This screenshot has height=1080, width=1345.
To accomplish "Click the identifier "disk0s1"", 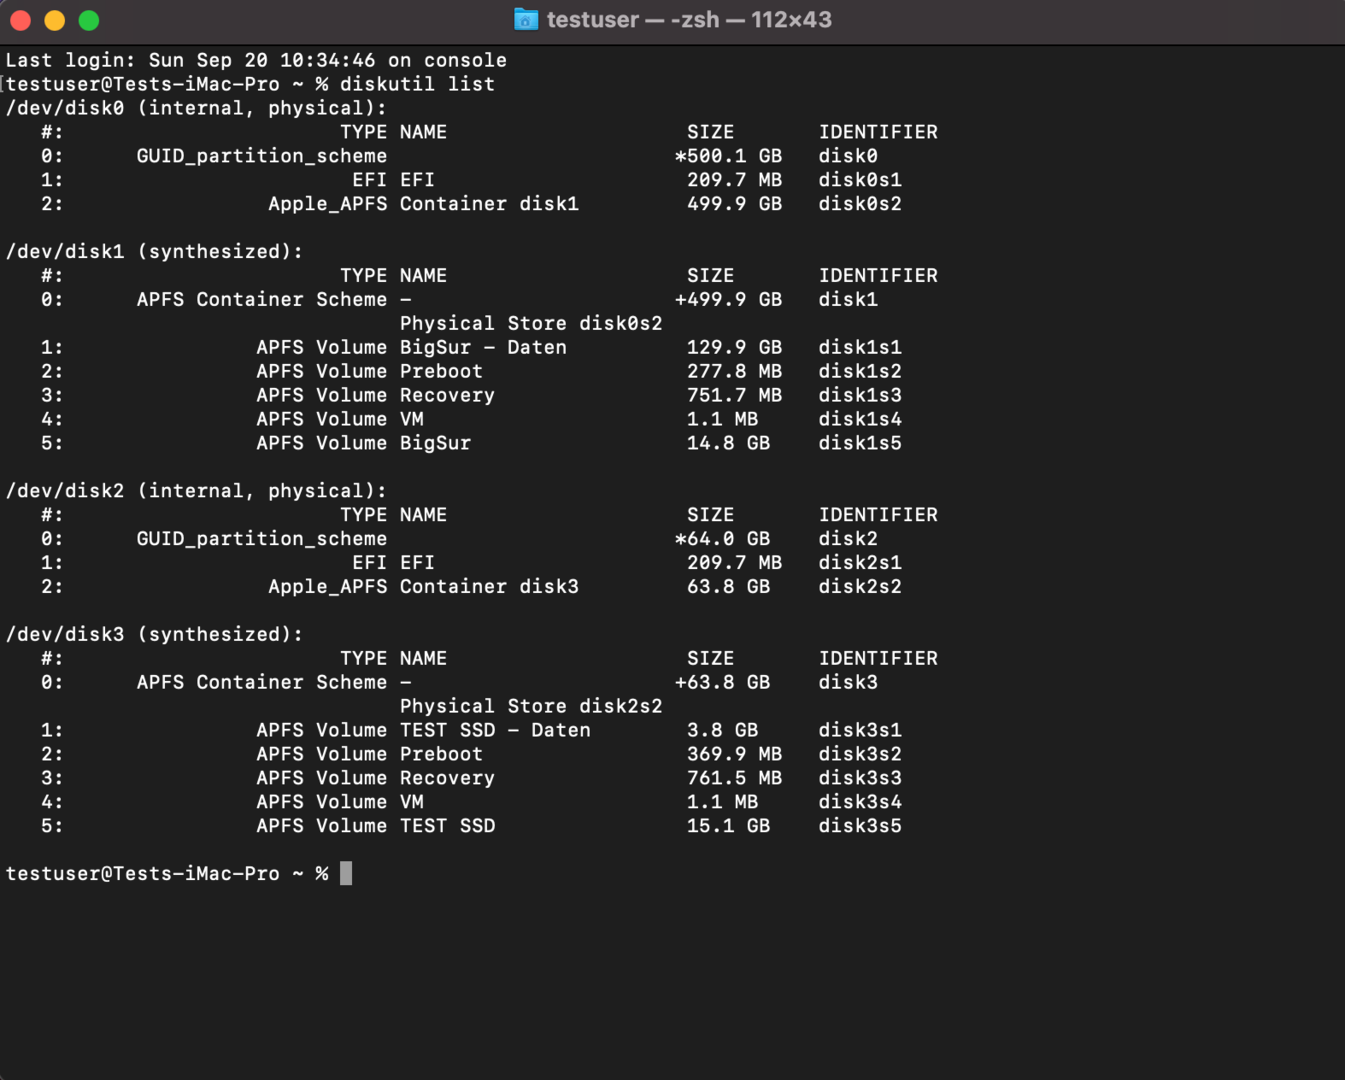I will click(860, 180).
